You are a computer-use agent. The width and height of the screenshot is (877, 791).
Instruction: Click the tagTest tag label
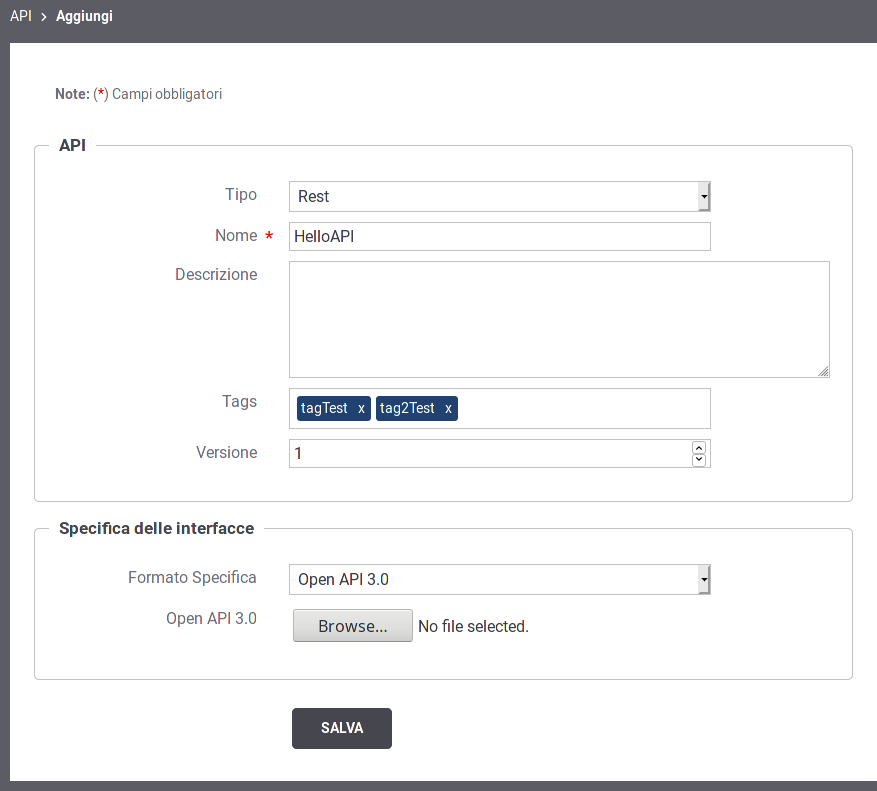(x=324, y=408)
